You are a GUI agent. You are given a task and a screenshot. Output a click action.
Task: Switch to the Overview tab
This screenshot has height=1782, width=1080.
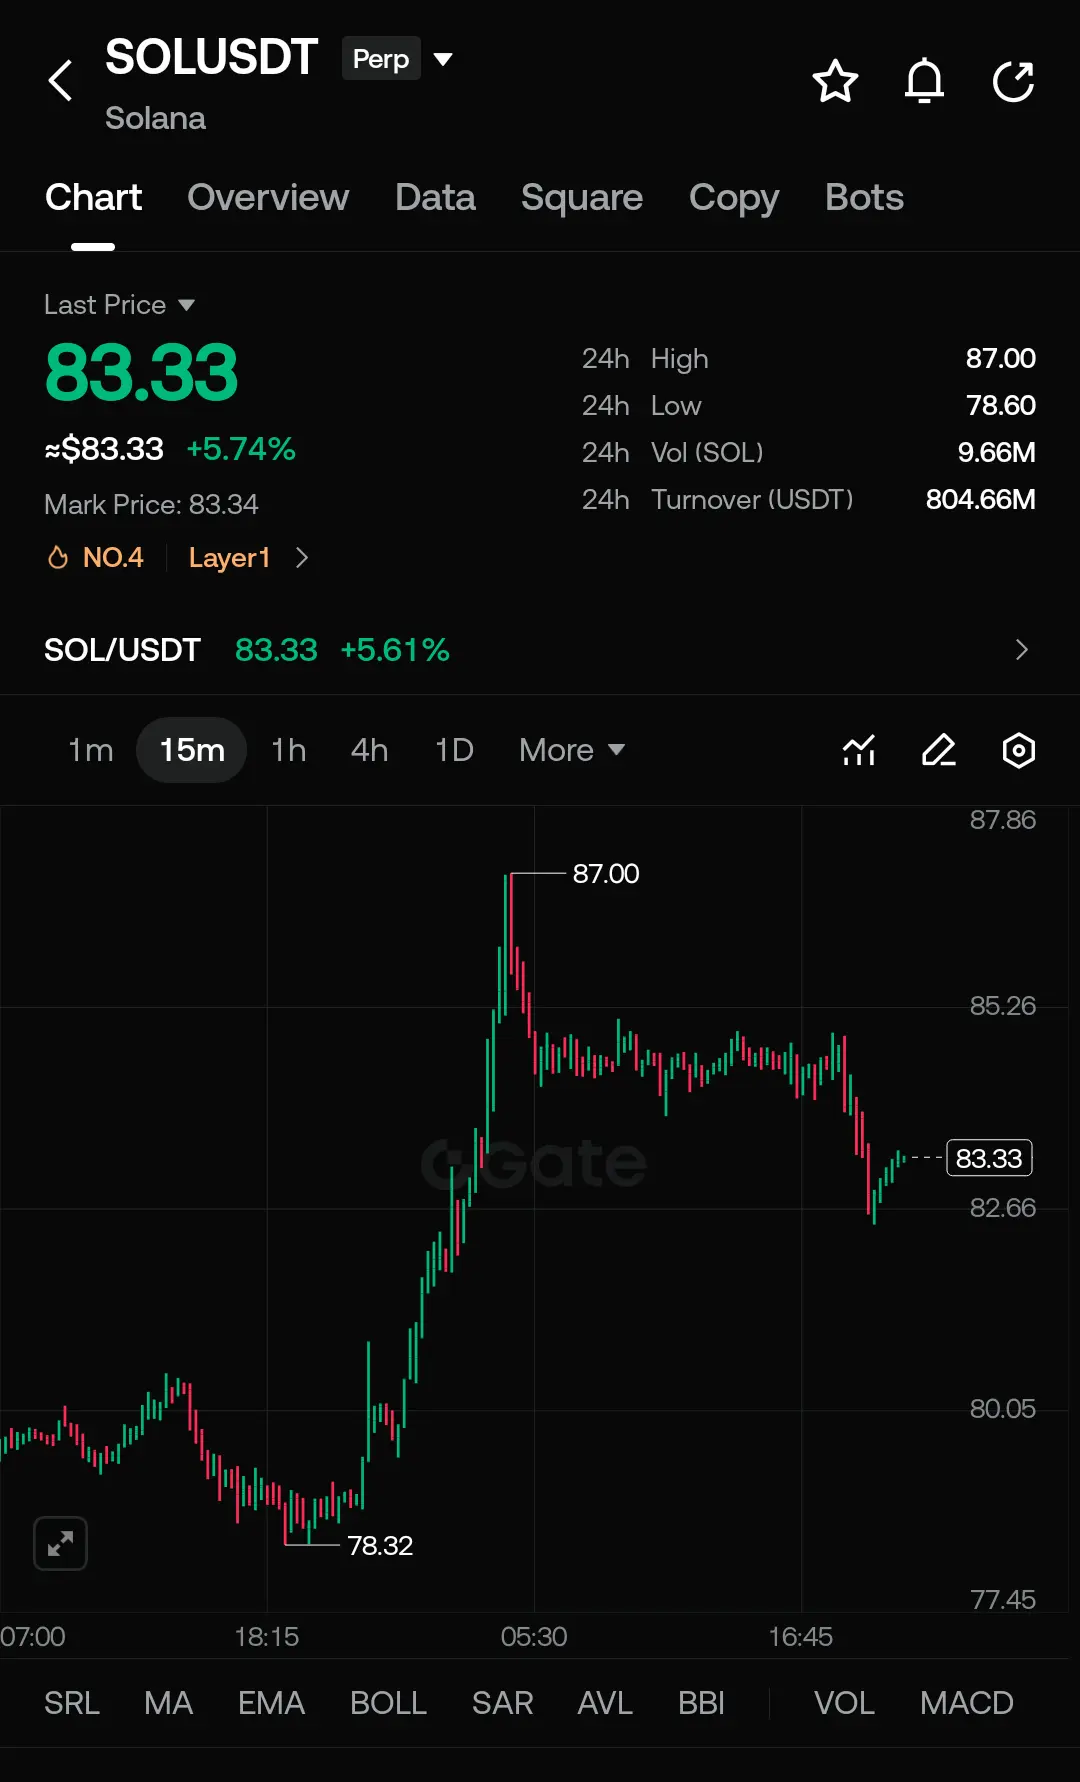tap(268, 197)
